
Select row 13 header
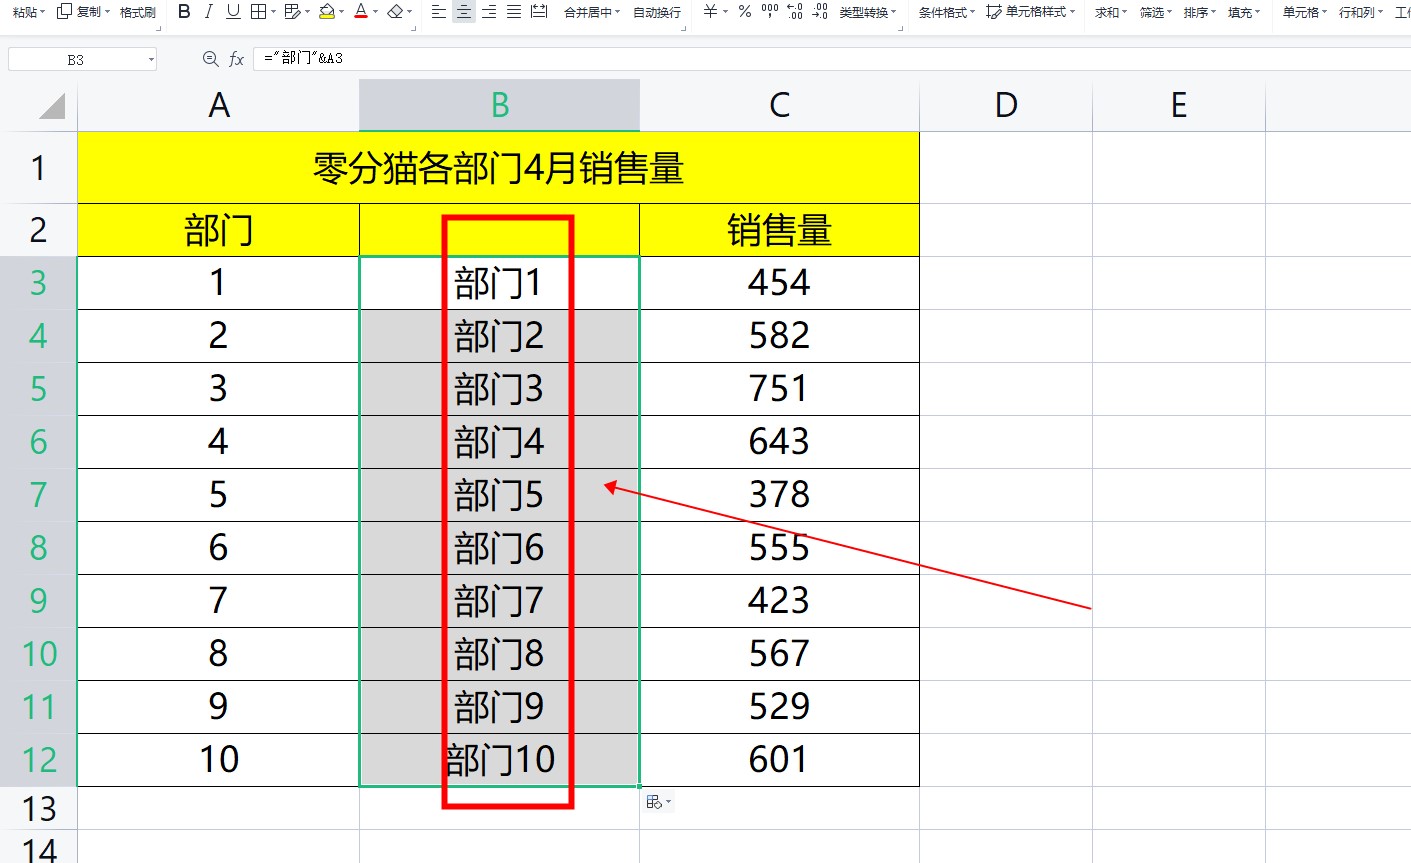click(x=38, y=808)
